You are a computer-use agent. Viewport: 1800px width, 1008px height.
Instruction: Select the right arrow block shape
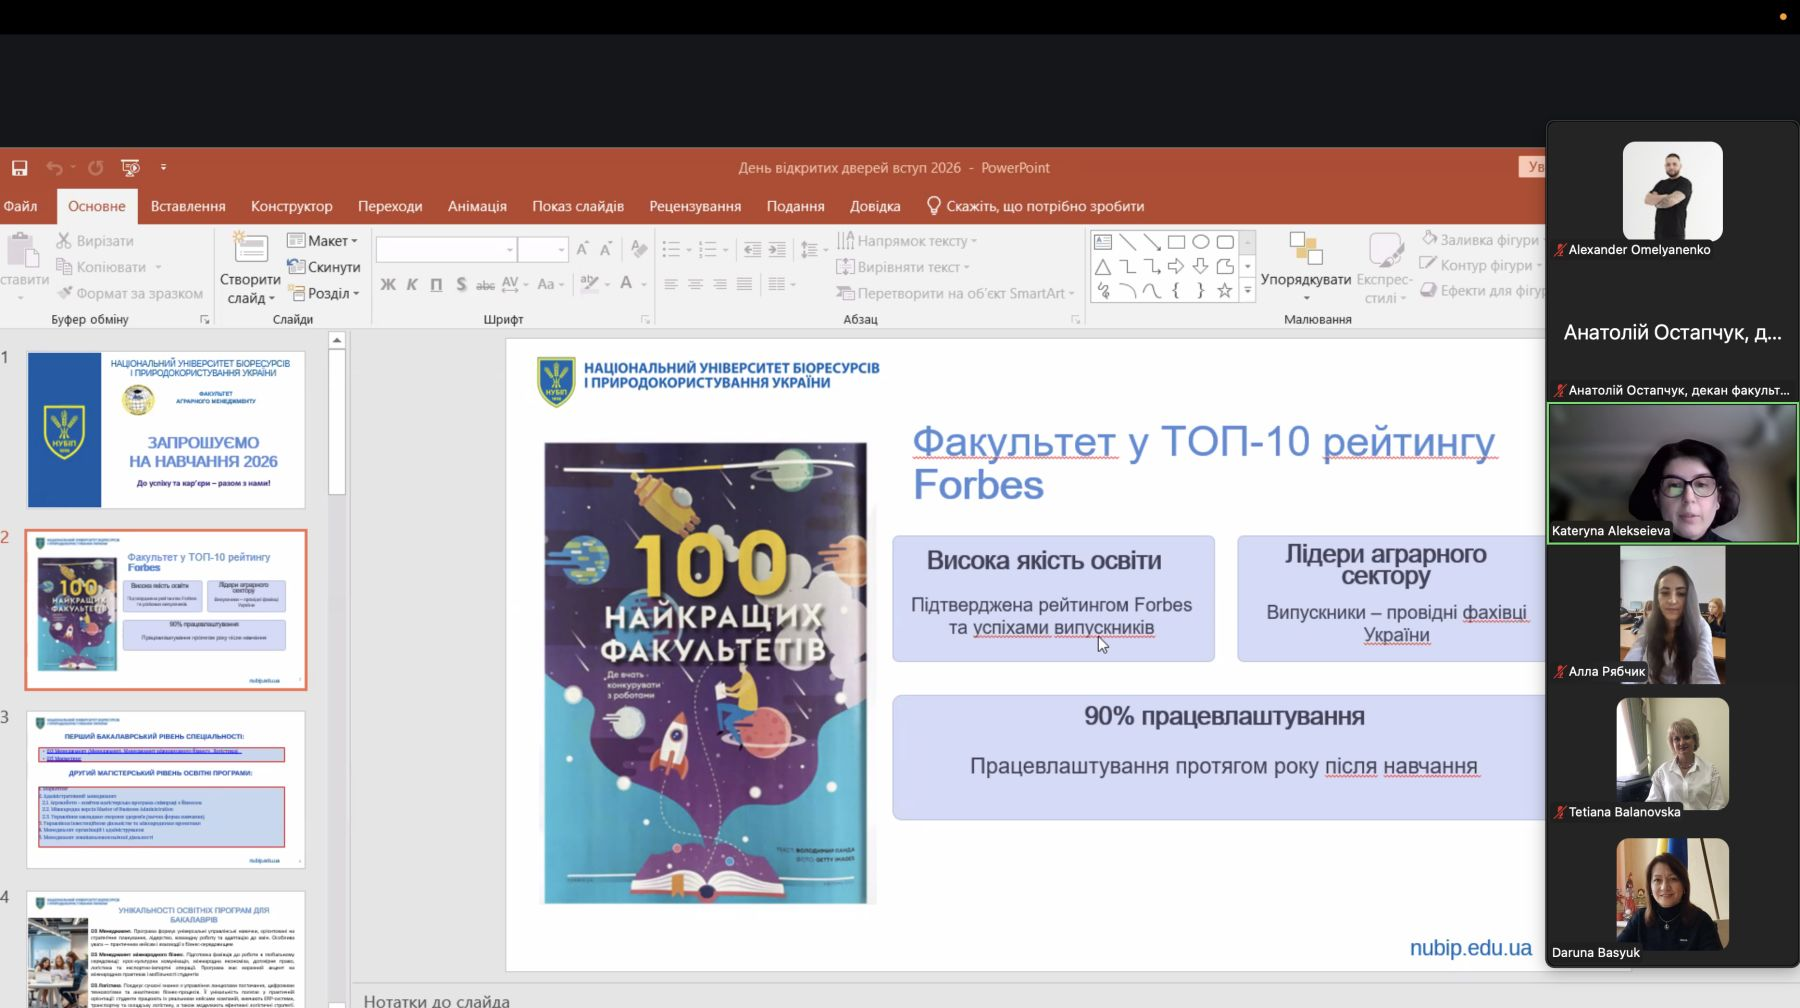1176,267
